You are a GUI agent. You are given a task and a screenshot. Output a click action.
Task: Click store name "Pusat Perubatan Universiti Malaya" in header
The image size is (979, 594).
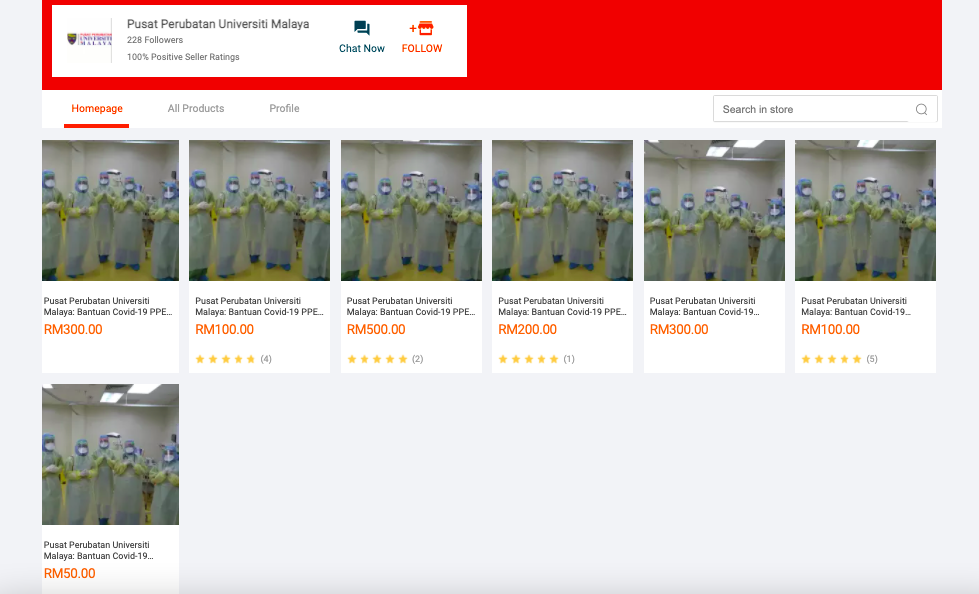218,24
